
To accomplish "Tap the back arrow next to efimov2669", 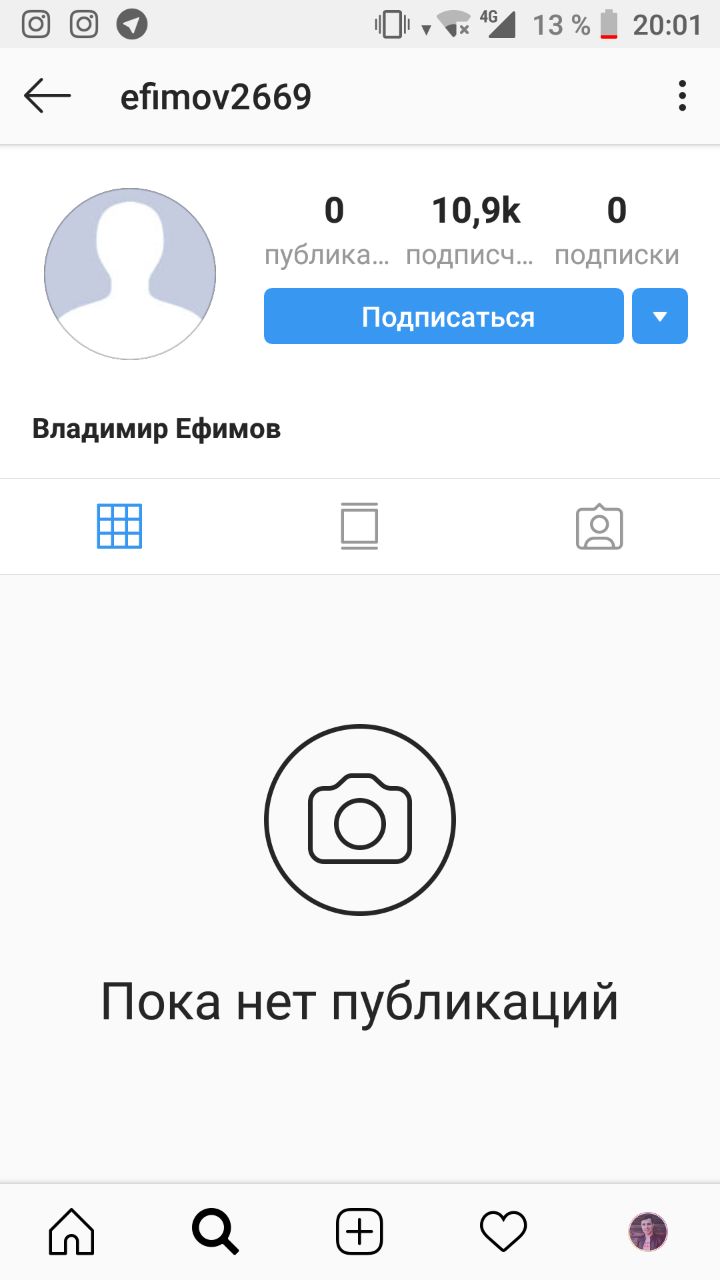I will (x=47, y=97).
